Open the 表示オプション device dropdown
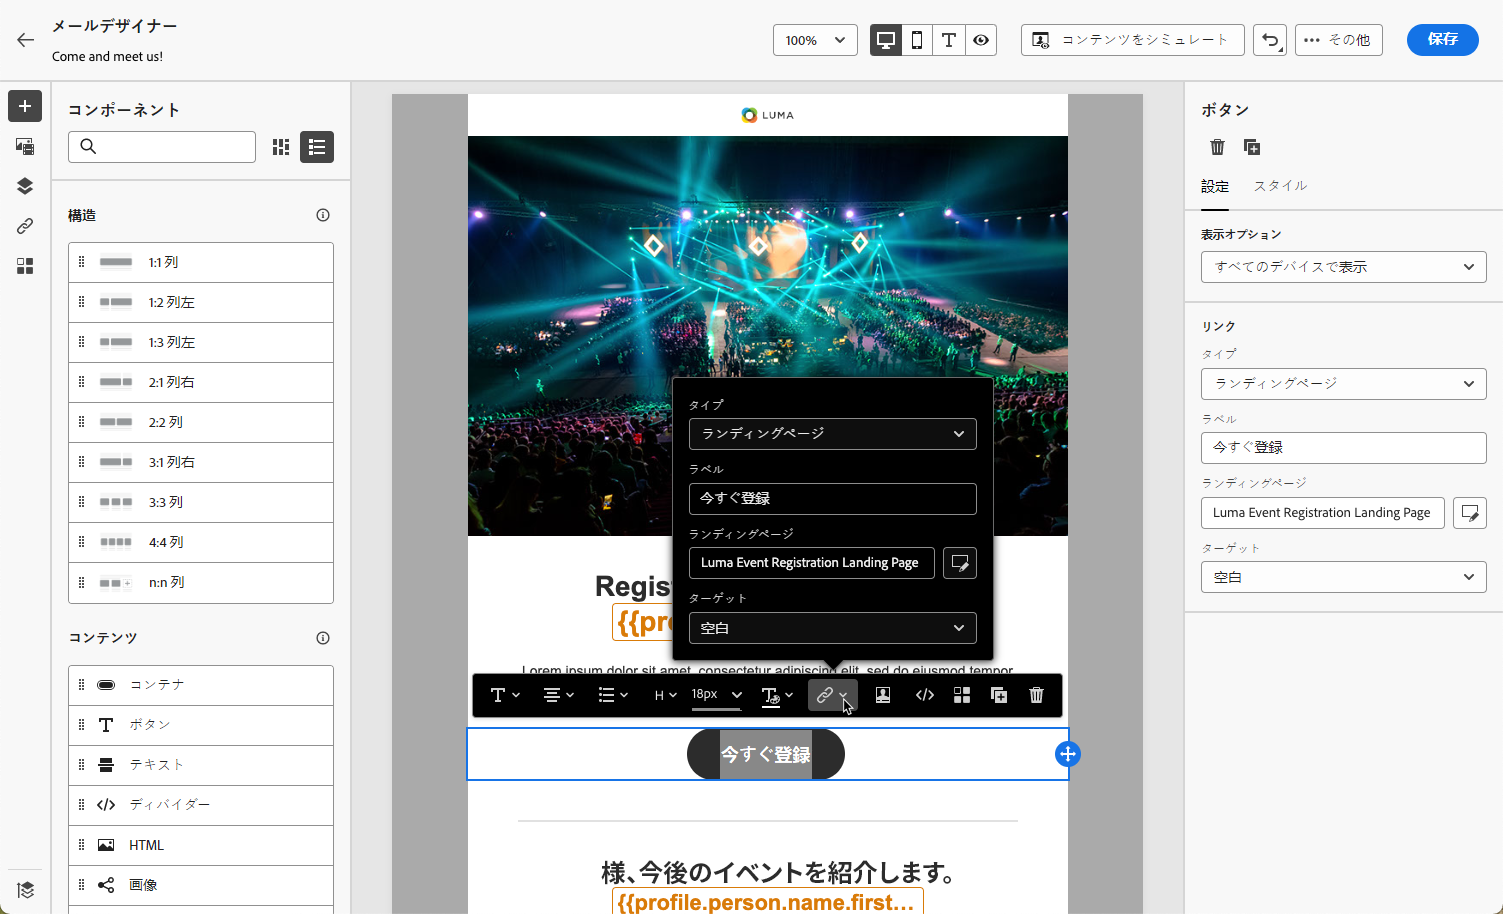The image size is (1503, 914). 1344,267
